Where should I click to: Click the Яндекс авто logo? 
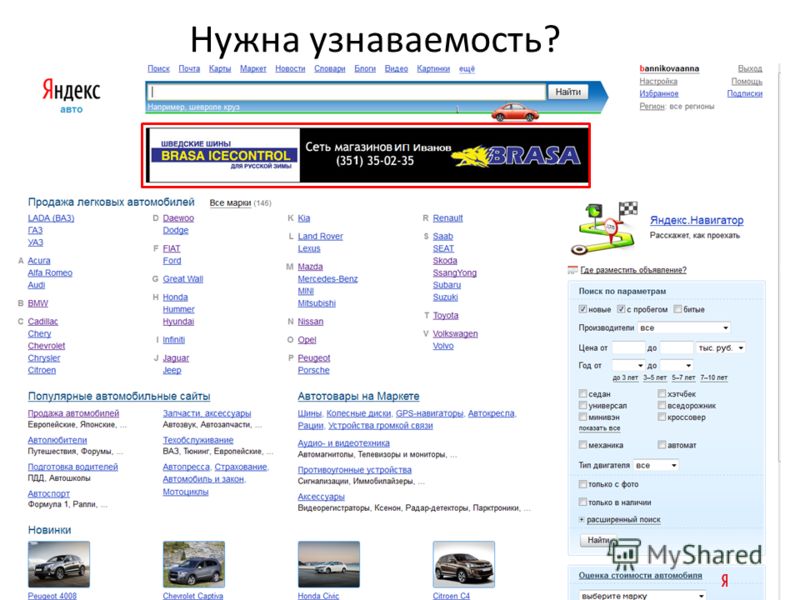(71, 95)
